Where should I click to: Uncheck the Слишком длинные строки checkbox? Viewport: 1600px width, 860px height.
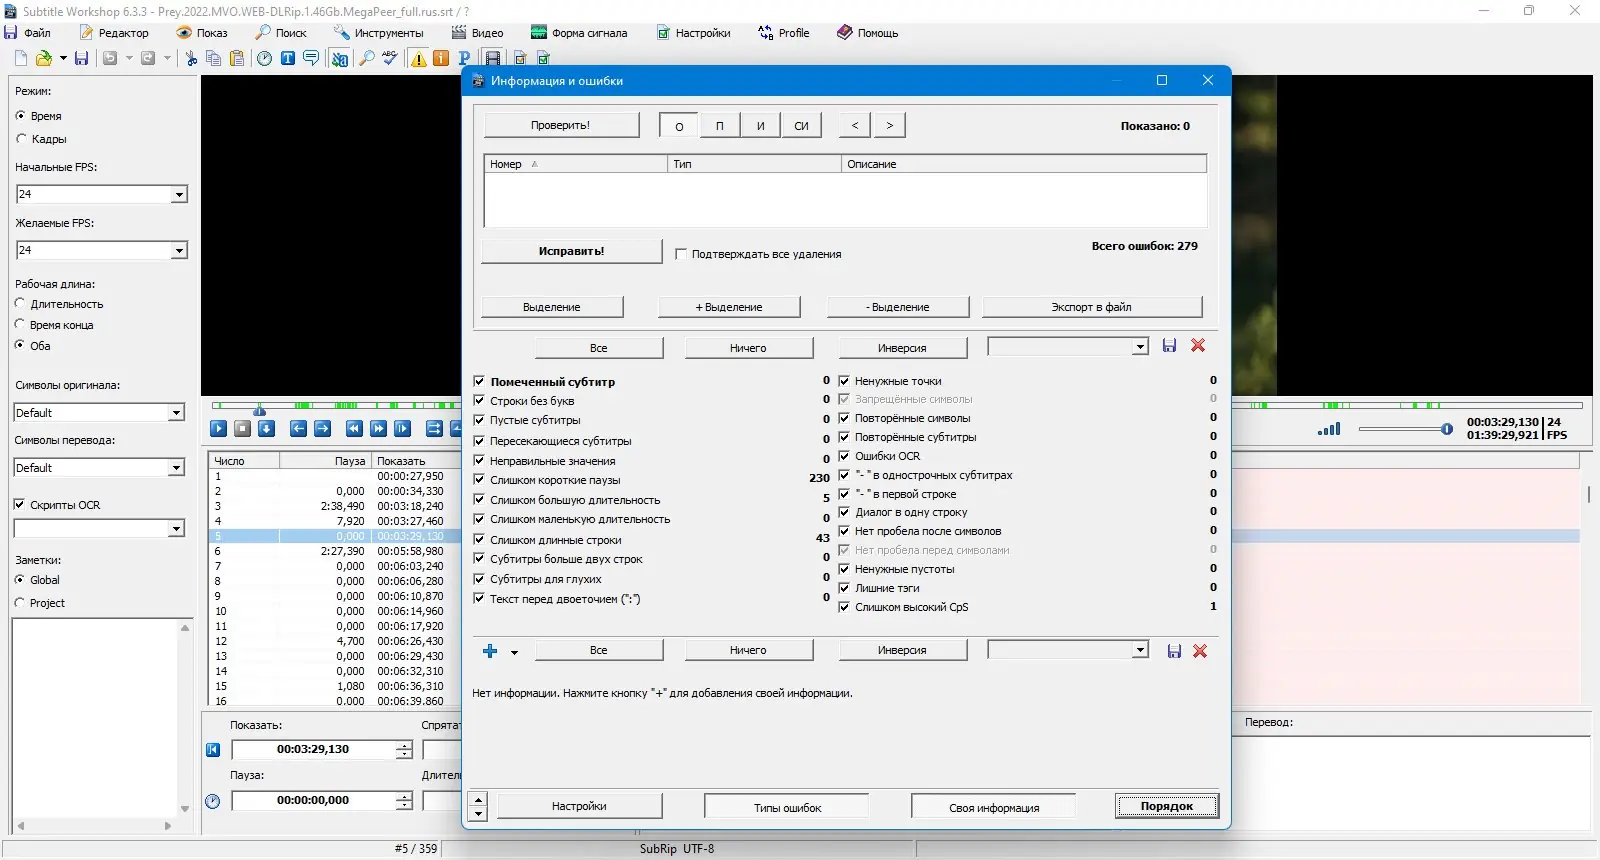click(x=479, y=540)
